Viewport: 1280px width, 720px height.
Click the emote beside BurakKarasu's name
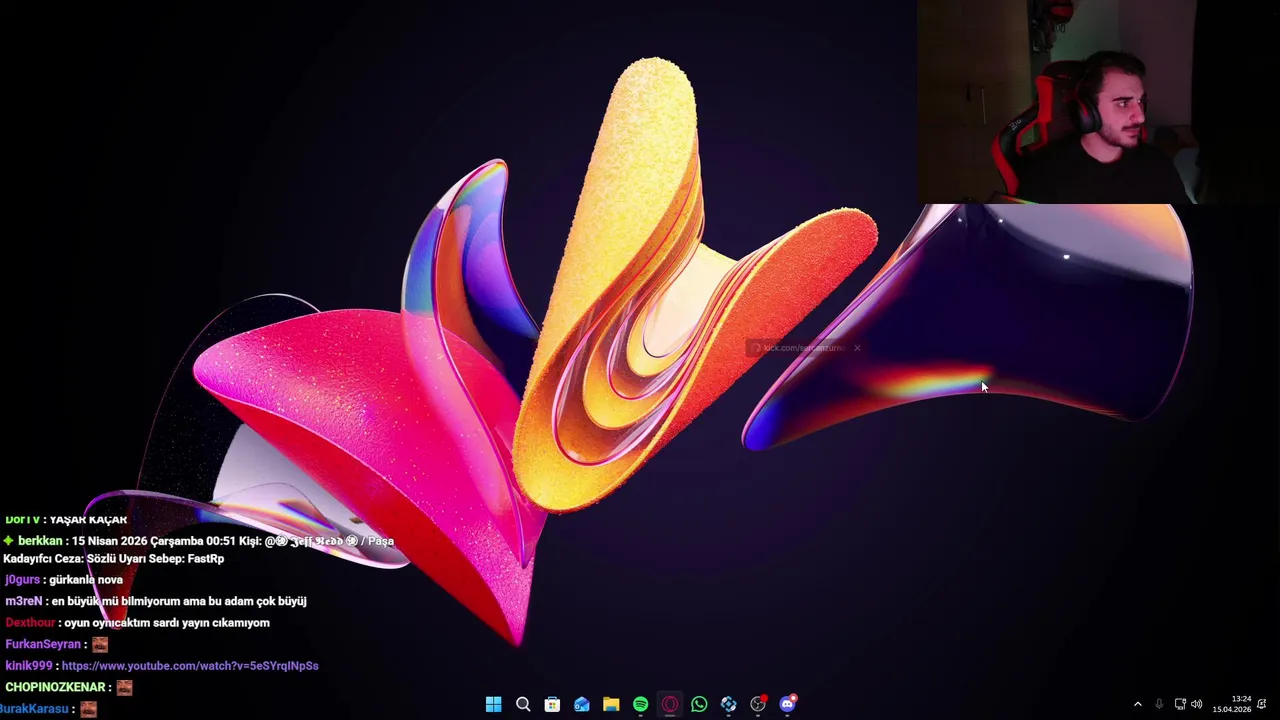point(88,709)
